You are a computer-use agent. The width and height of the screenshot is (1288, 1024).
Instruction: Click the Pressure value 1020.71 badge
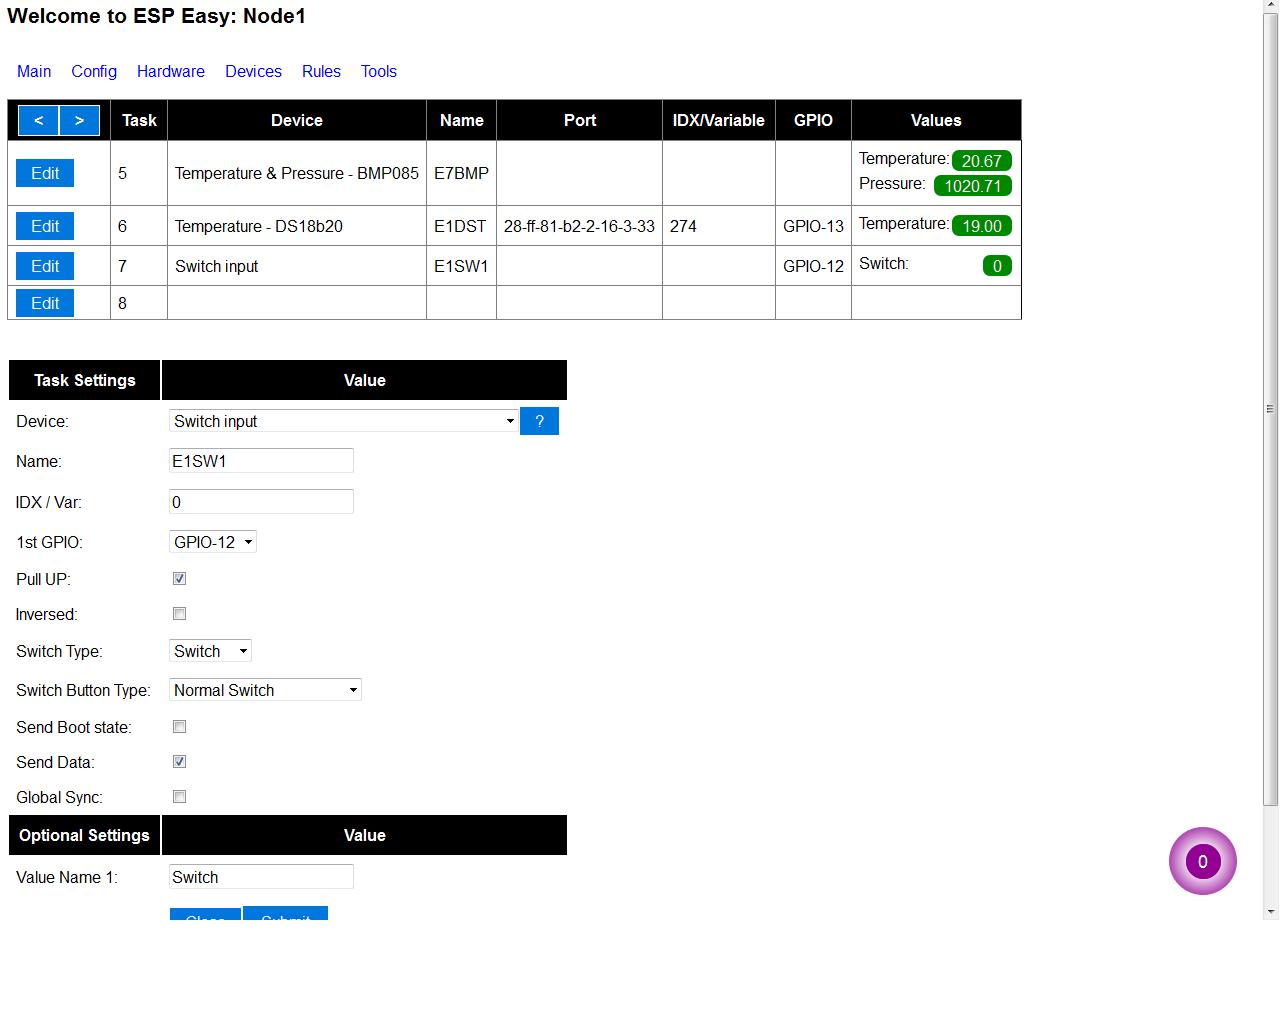(x=972, y=186)
